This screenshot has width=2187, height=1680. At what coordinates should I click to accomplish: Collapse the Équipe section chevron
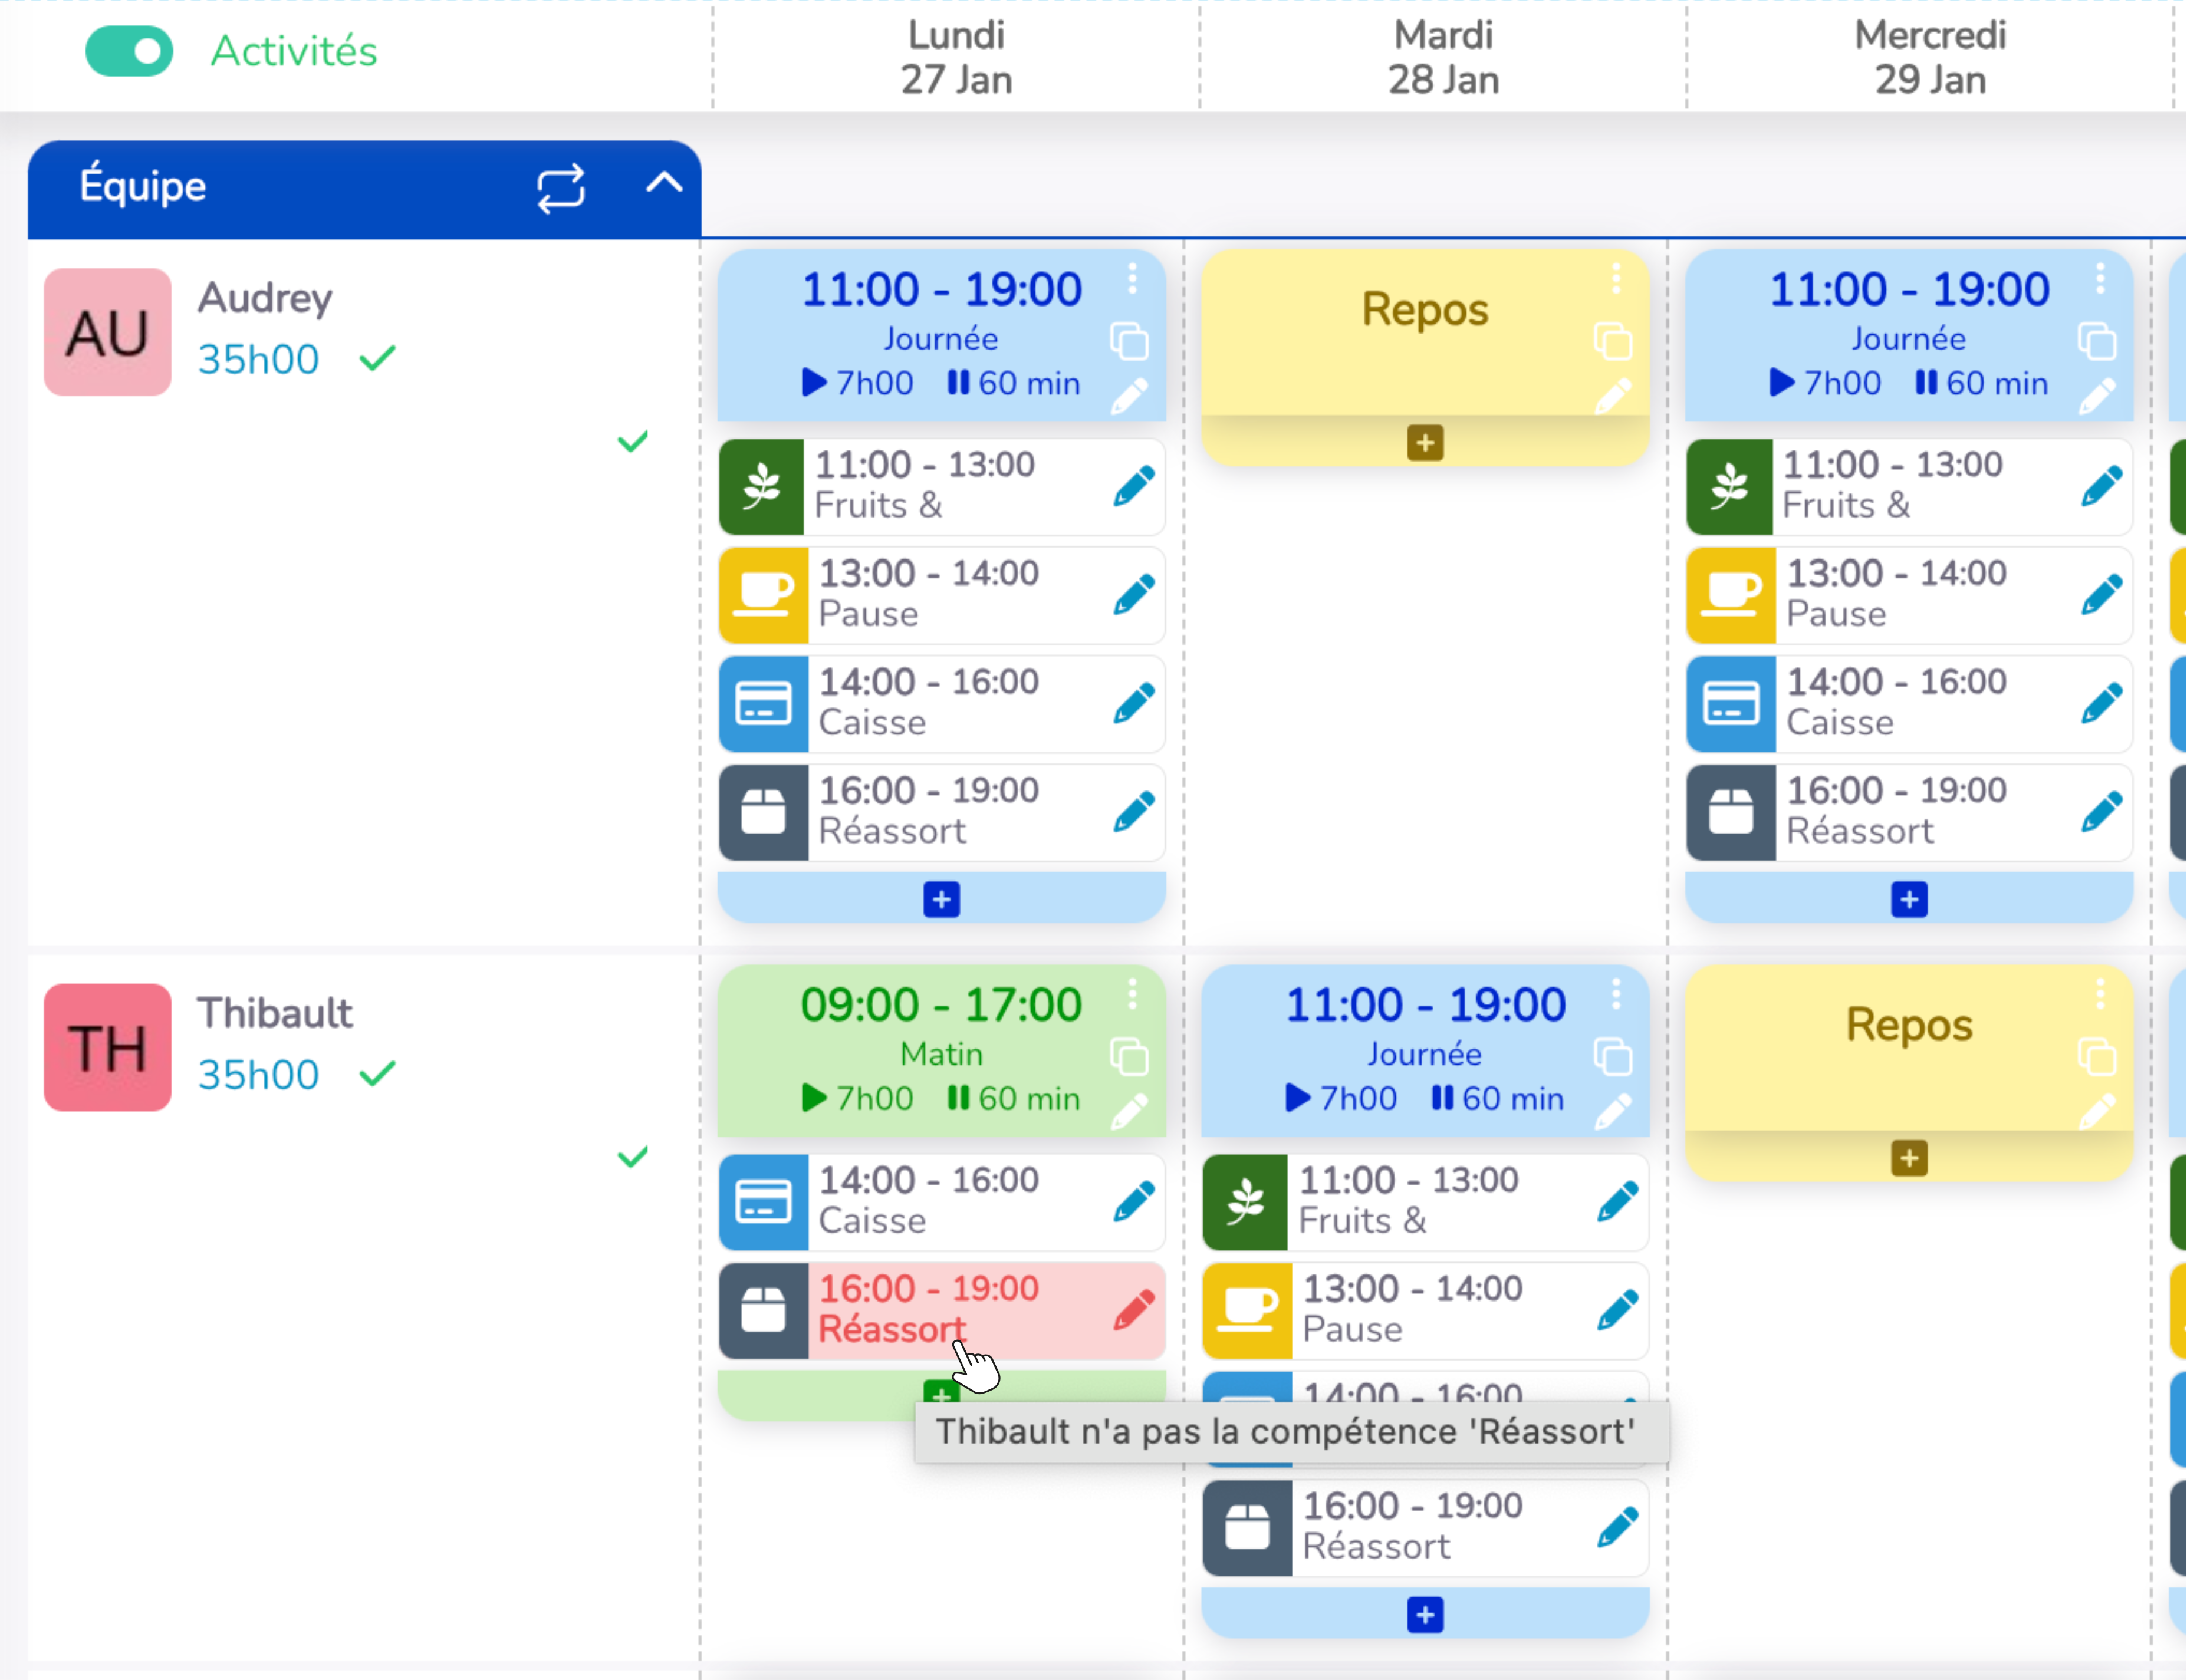(x=664, y=183)
